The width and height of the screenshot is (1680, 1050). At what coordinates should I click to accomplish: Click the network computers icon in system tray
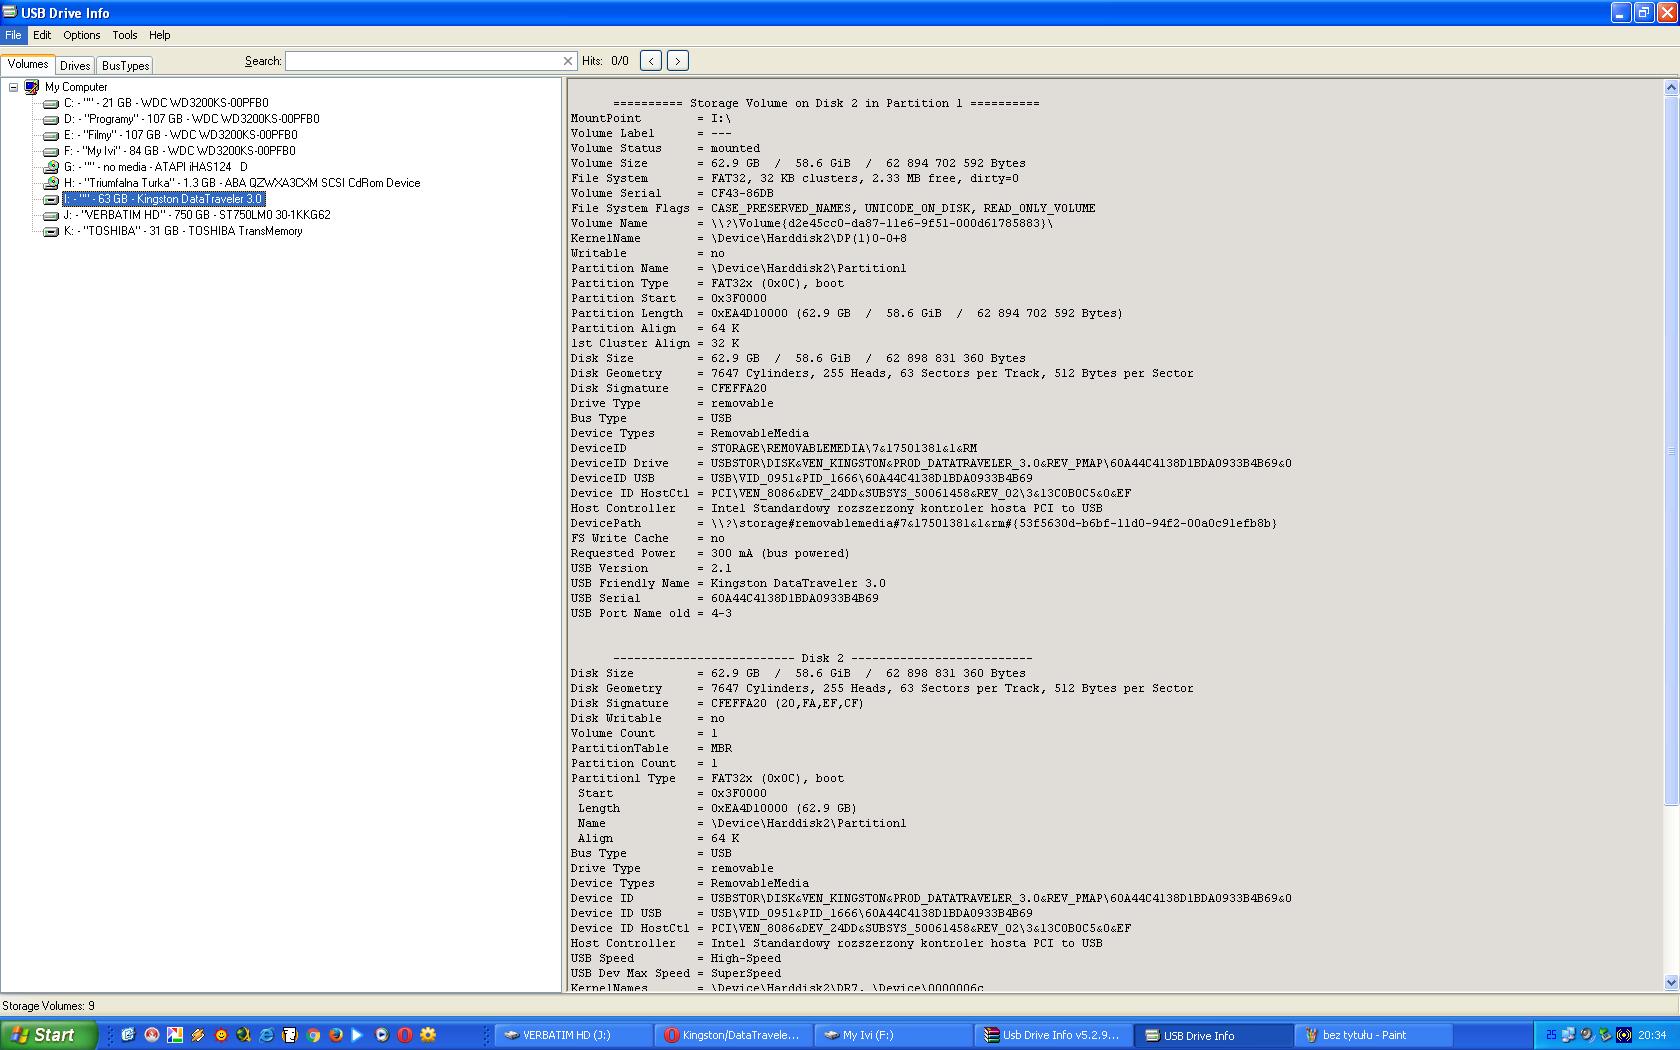[x=1568, y=1035]
